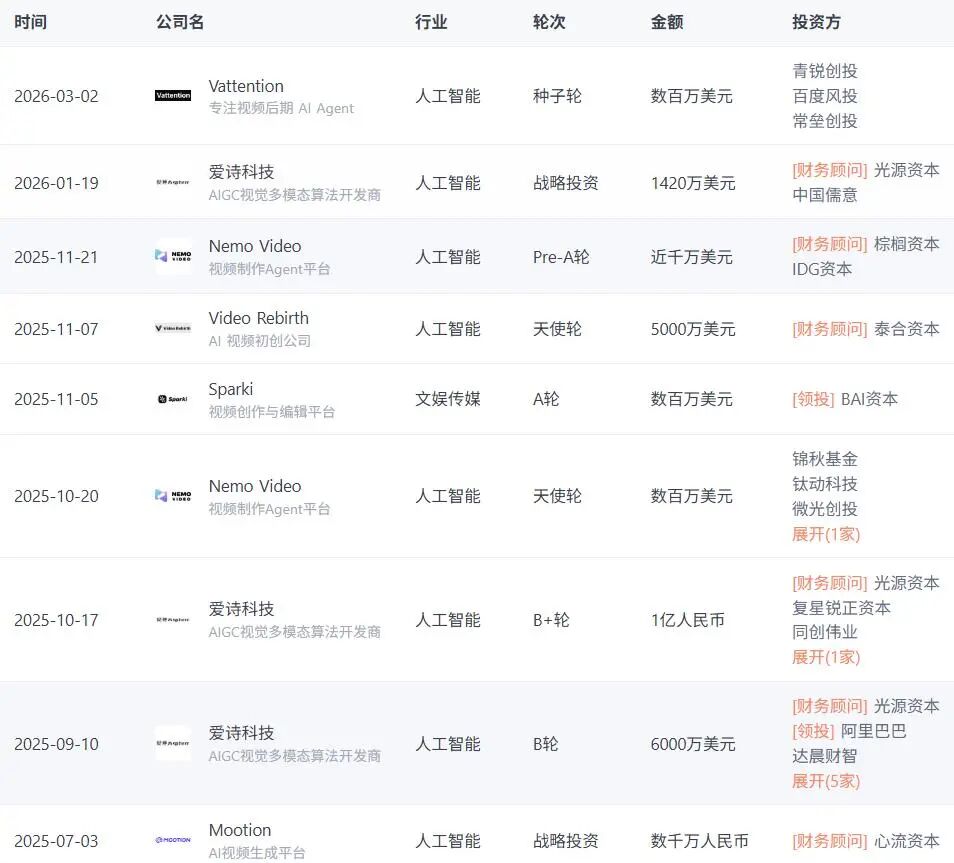Screen dimensions: 954x863
Task: Open the Video Rebirth company link
Action: [258, 318]
